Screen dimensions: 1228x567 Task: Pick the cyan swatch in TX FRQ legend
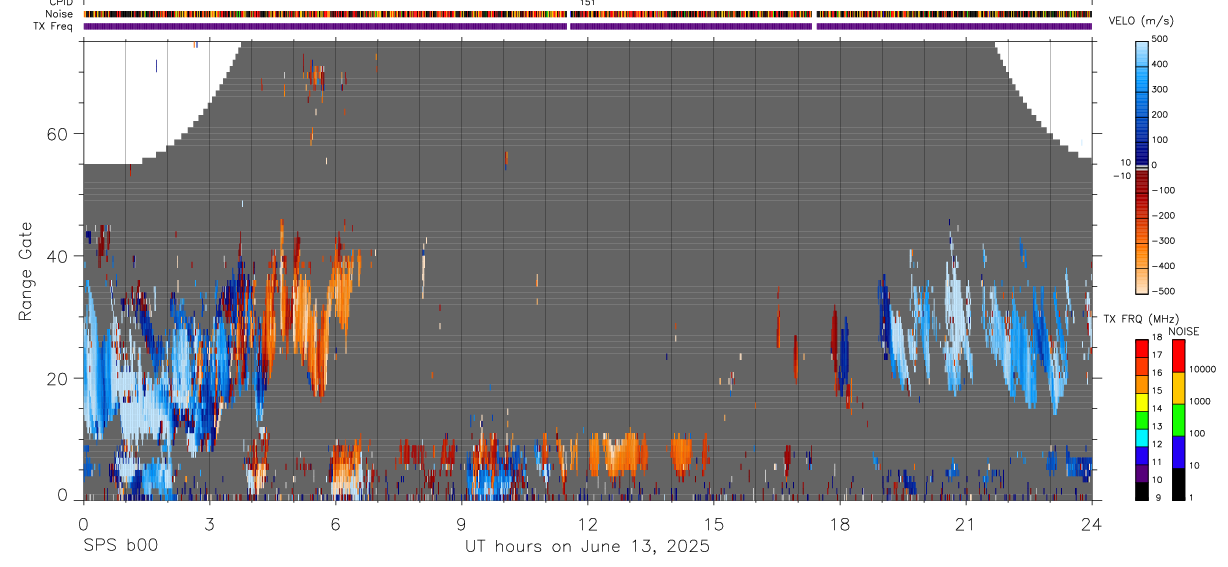[1141, 436]
